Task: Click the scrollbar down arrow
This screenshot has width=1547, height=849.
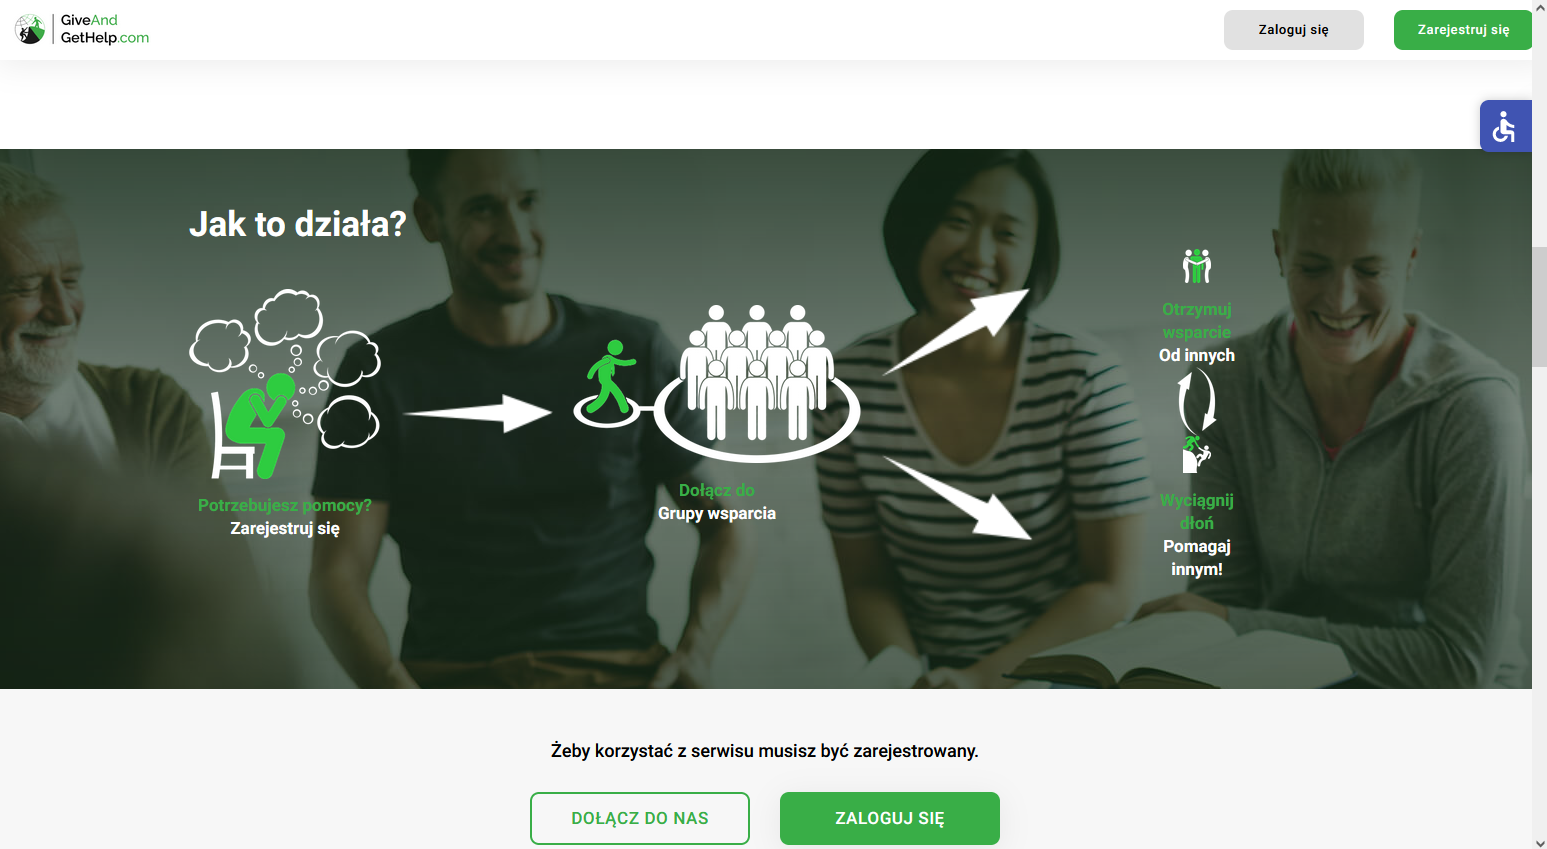Action: [x=1540, y=842]
